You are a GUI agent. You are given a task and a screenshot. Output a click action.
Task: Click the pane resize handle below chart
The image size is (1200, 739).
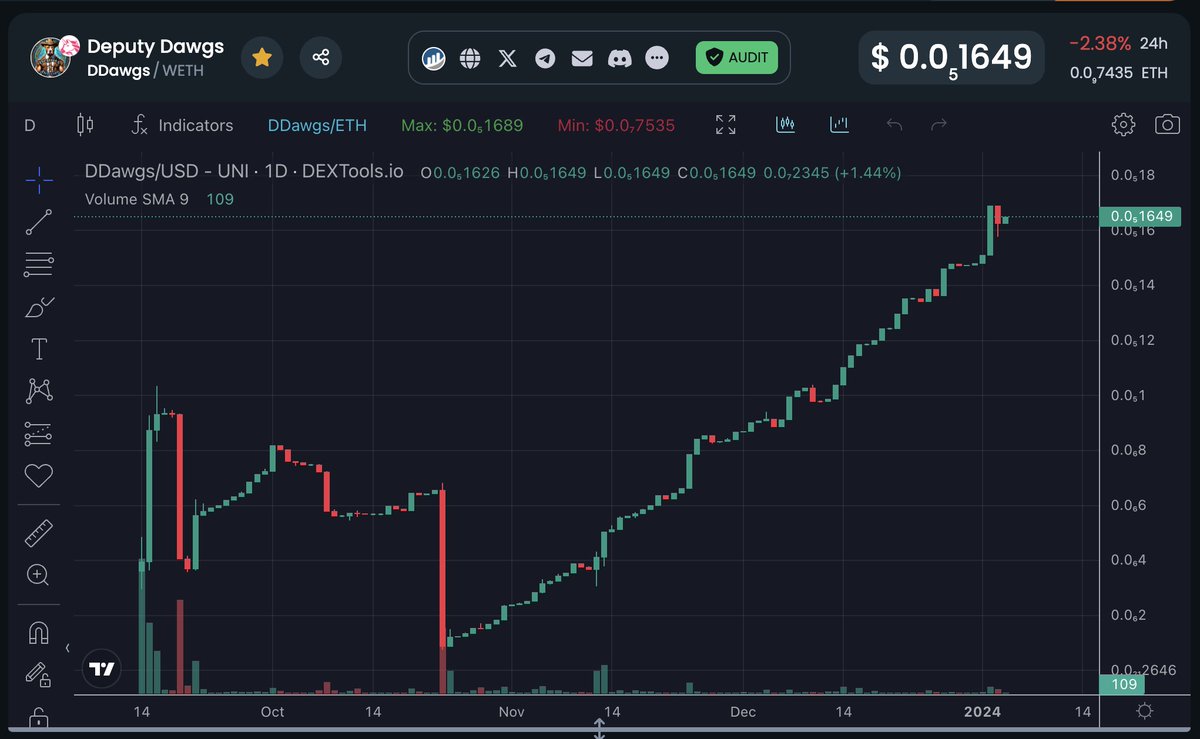pos(600,730)
